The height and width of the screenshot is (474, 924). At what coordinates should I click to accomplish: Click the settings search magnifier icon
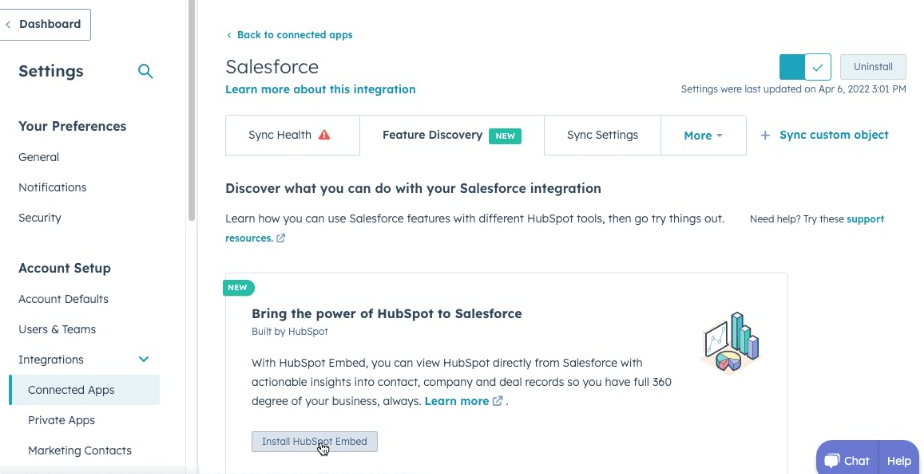pyautogui.click(x=145, y=71)
